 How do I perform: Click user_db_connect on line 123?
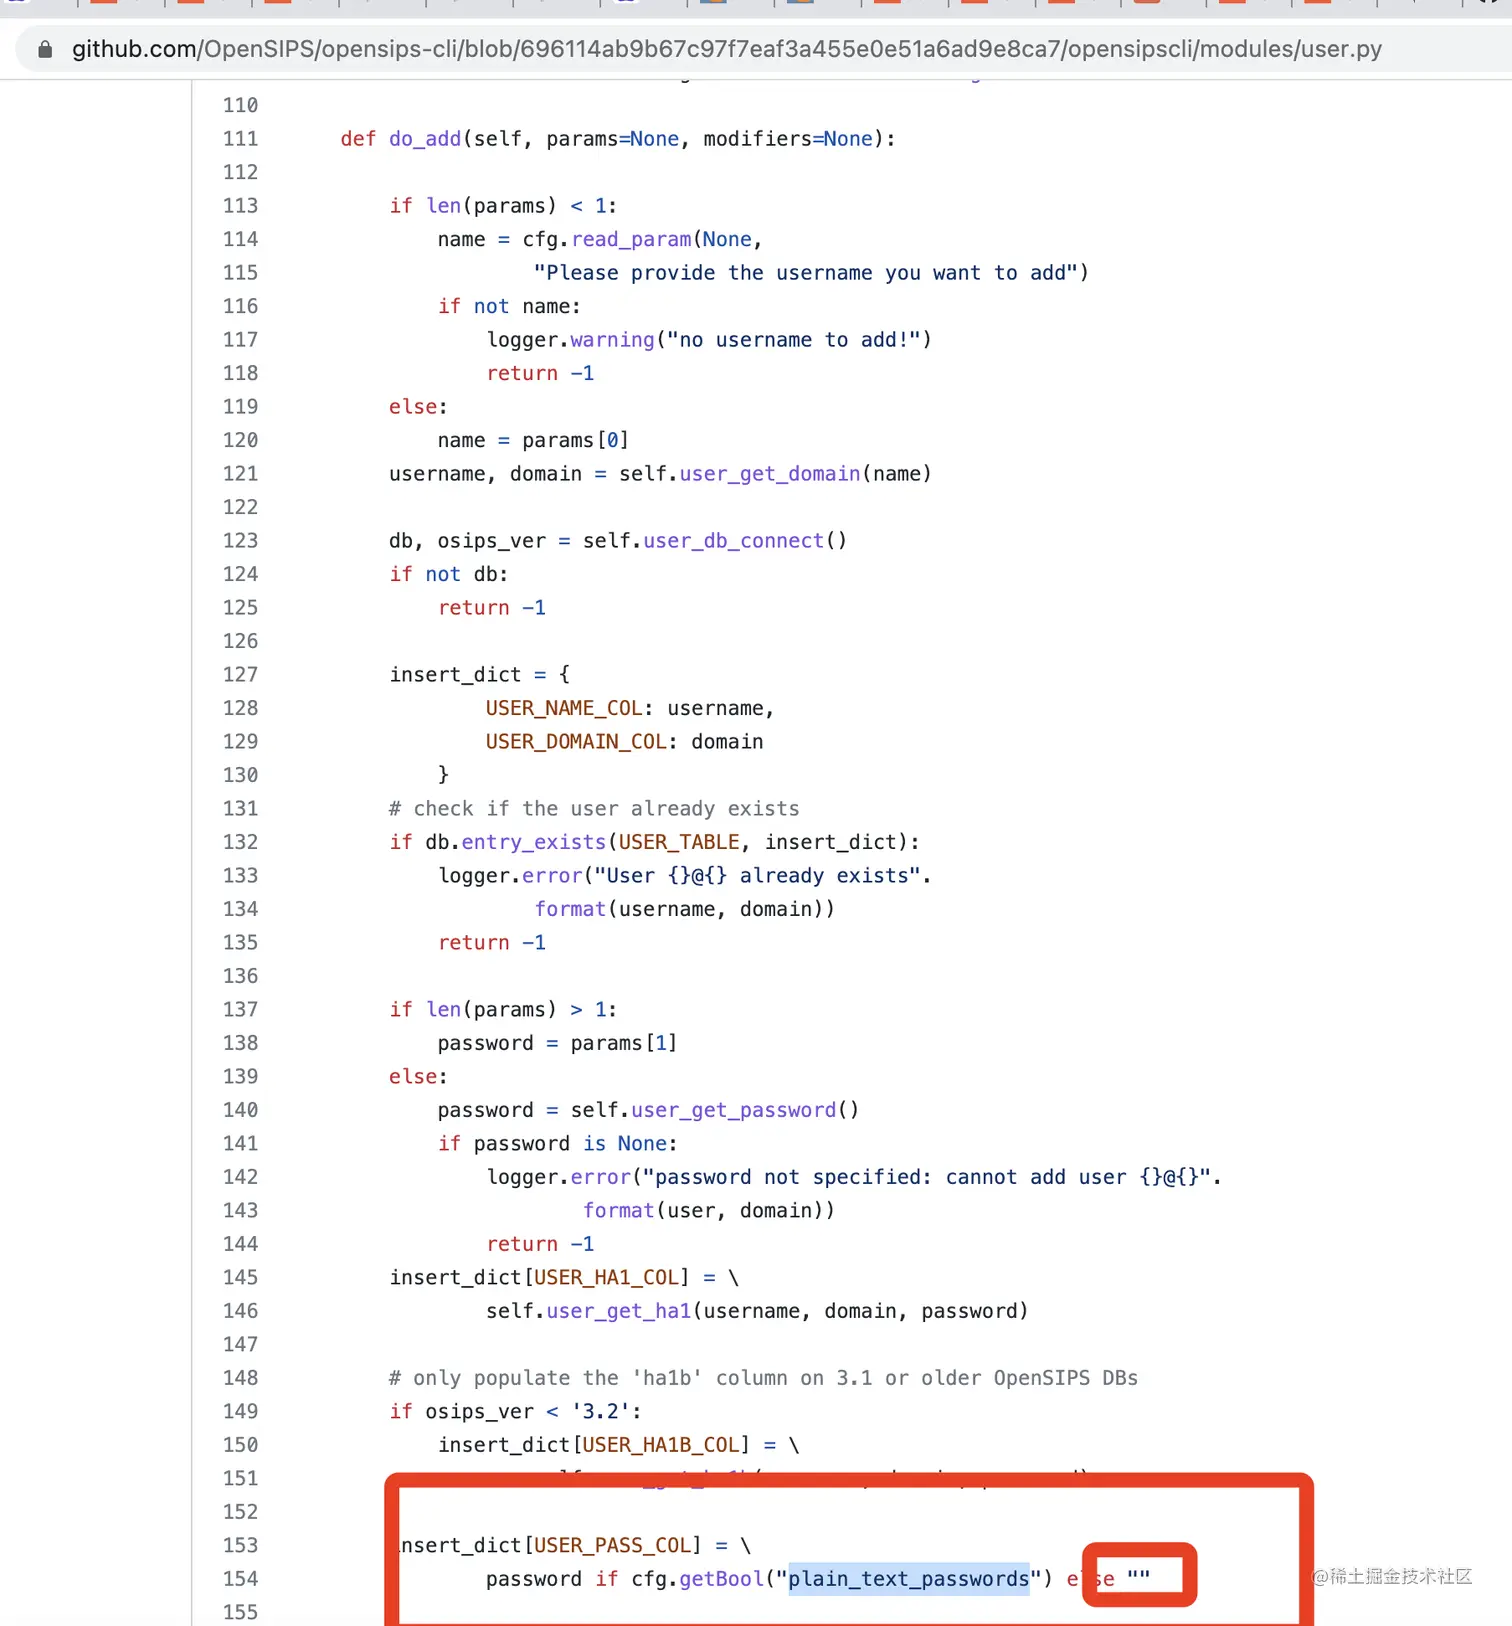(734, 541)
